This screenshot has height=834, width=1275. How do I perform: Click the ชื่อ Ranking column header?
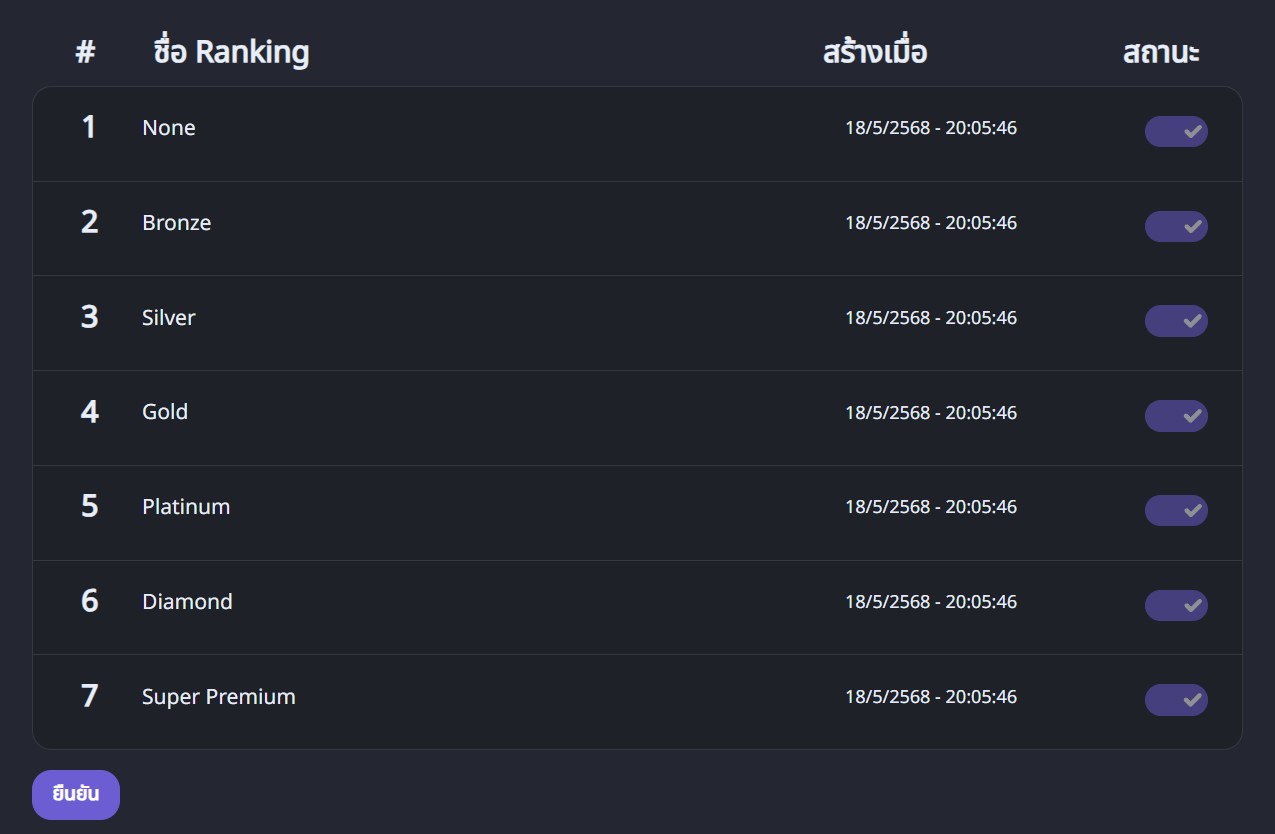click(x=231, y=52)
